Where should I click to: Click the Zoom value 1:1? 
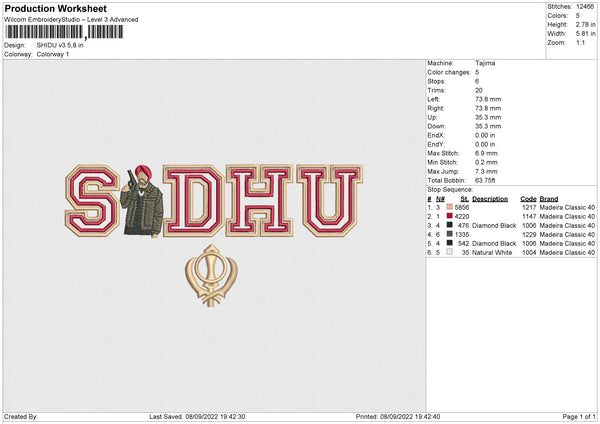[580, 42]
